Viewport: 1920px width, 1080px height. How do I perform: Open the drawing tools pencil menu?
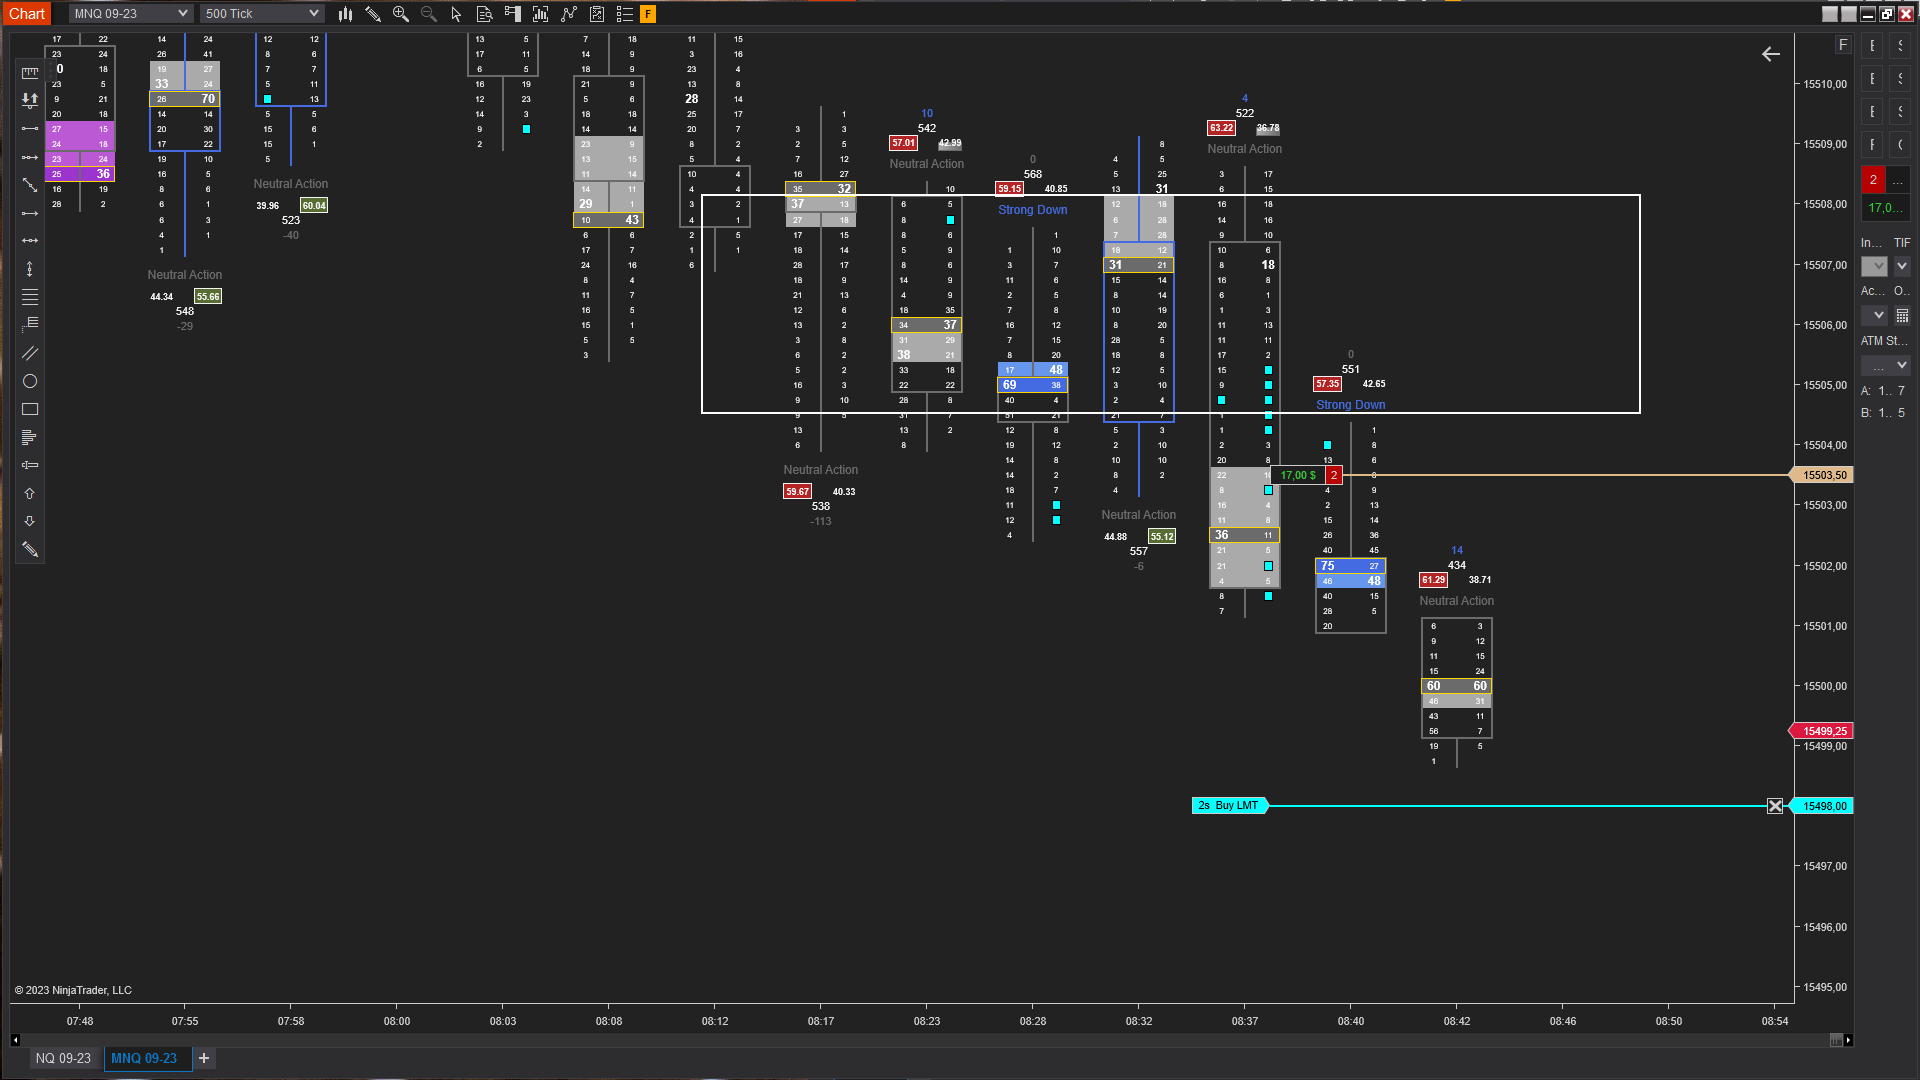pos(373,14)
